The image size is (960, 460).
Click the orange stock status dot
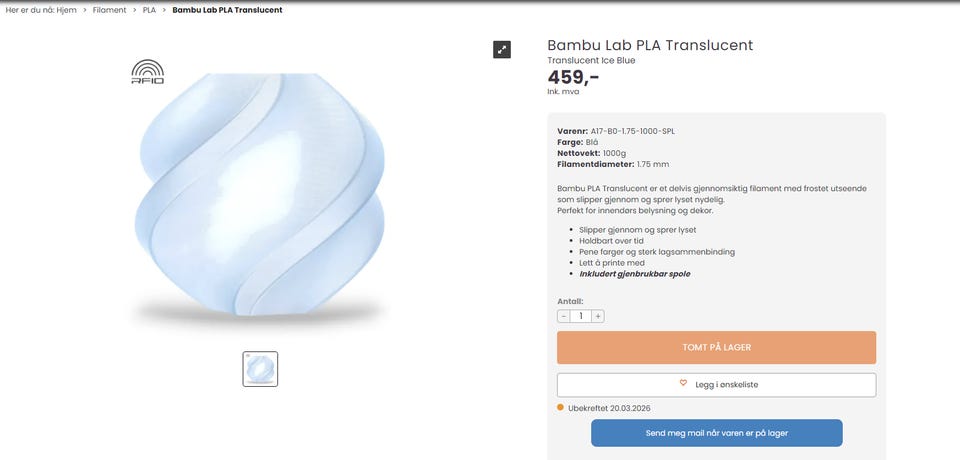(x=561, y=408)
